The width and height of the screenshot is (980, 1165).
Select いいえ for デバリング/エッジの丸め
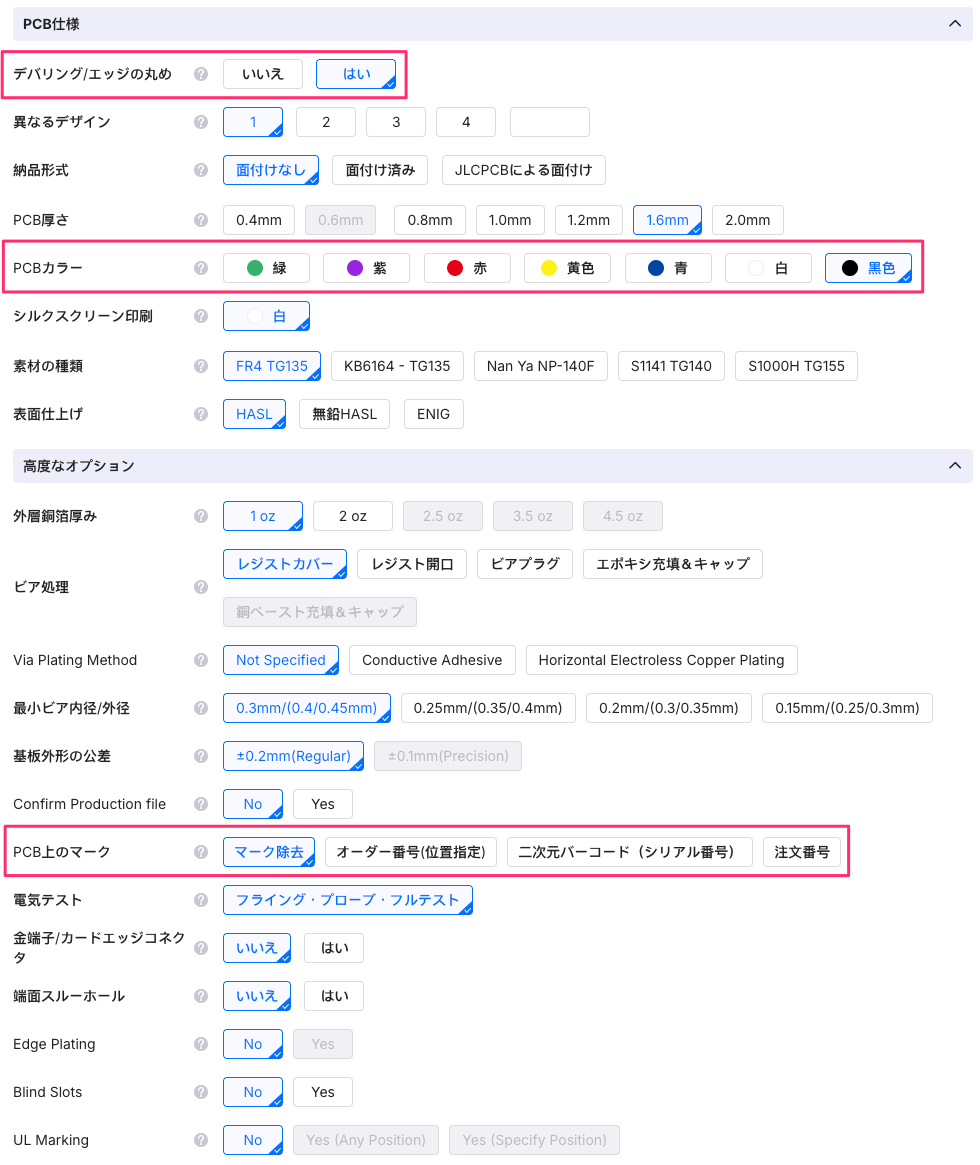click(263, 74)
